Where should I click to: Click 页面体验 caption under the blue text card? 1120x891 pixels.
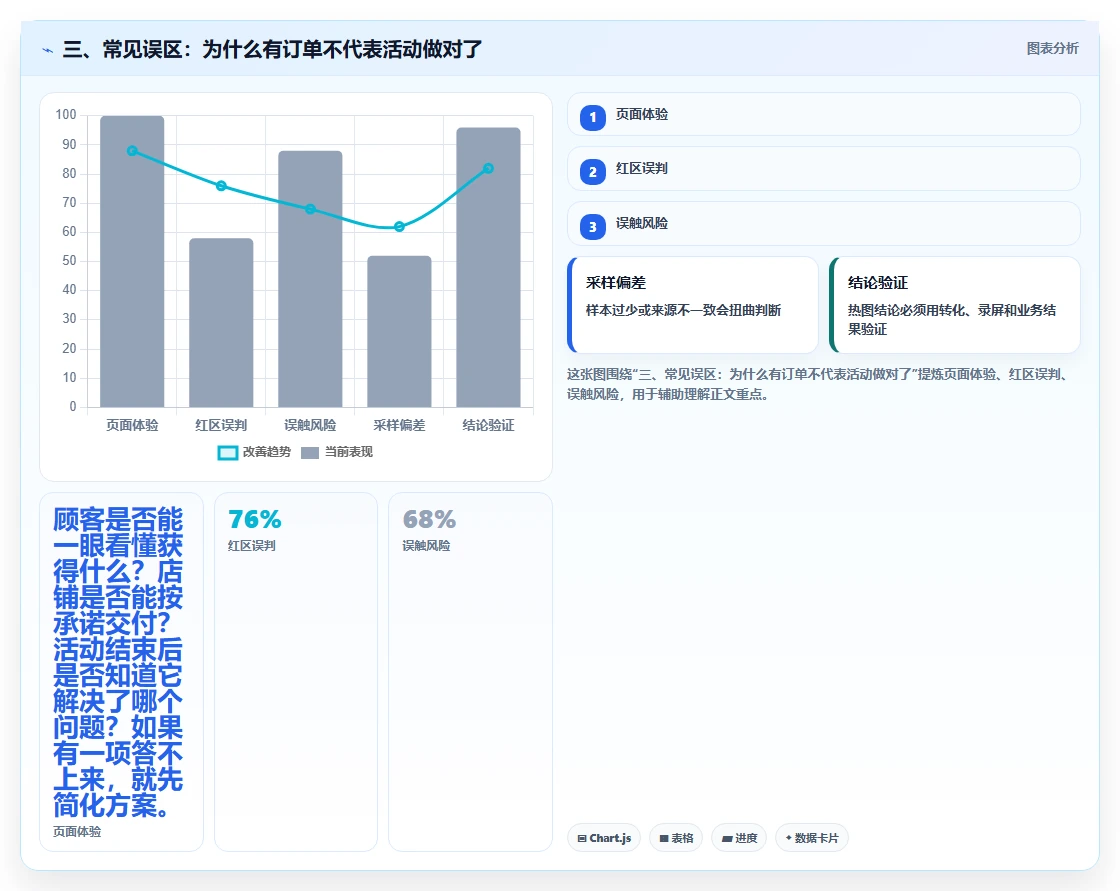[77, 832]
